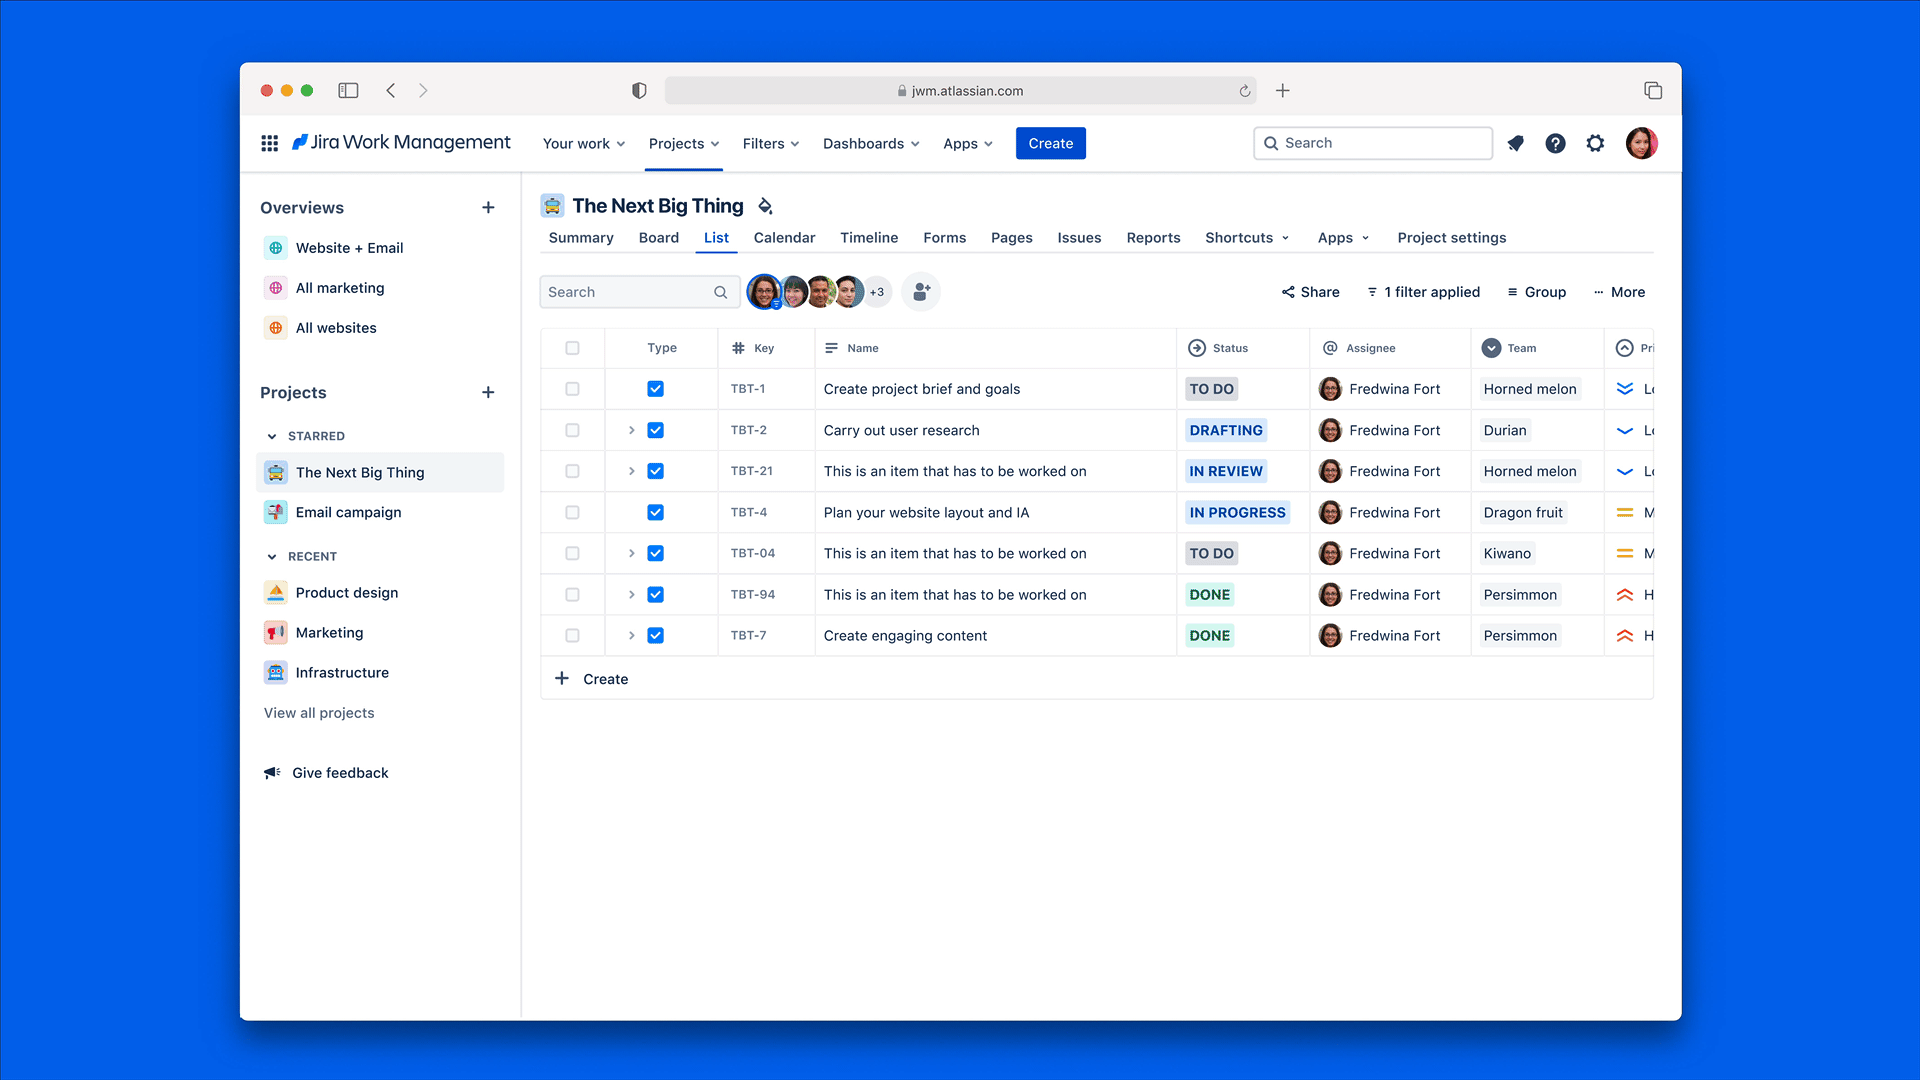The width and height of the screenshot is (1920, 1080).
Task: Expand subtasks of row TBT-2
Action: pos(631,430)
